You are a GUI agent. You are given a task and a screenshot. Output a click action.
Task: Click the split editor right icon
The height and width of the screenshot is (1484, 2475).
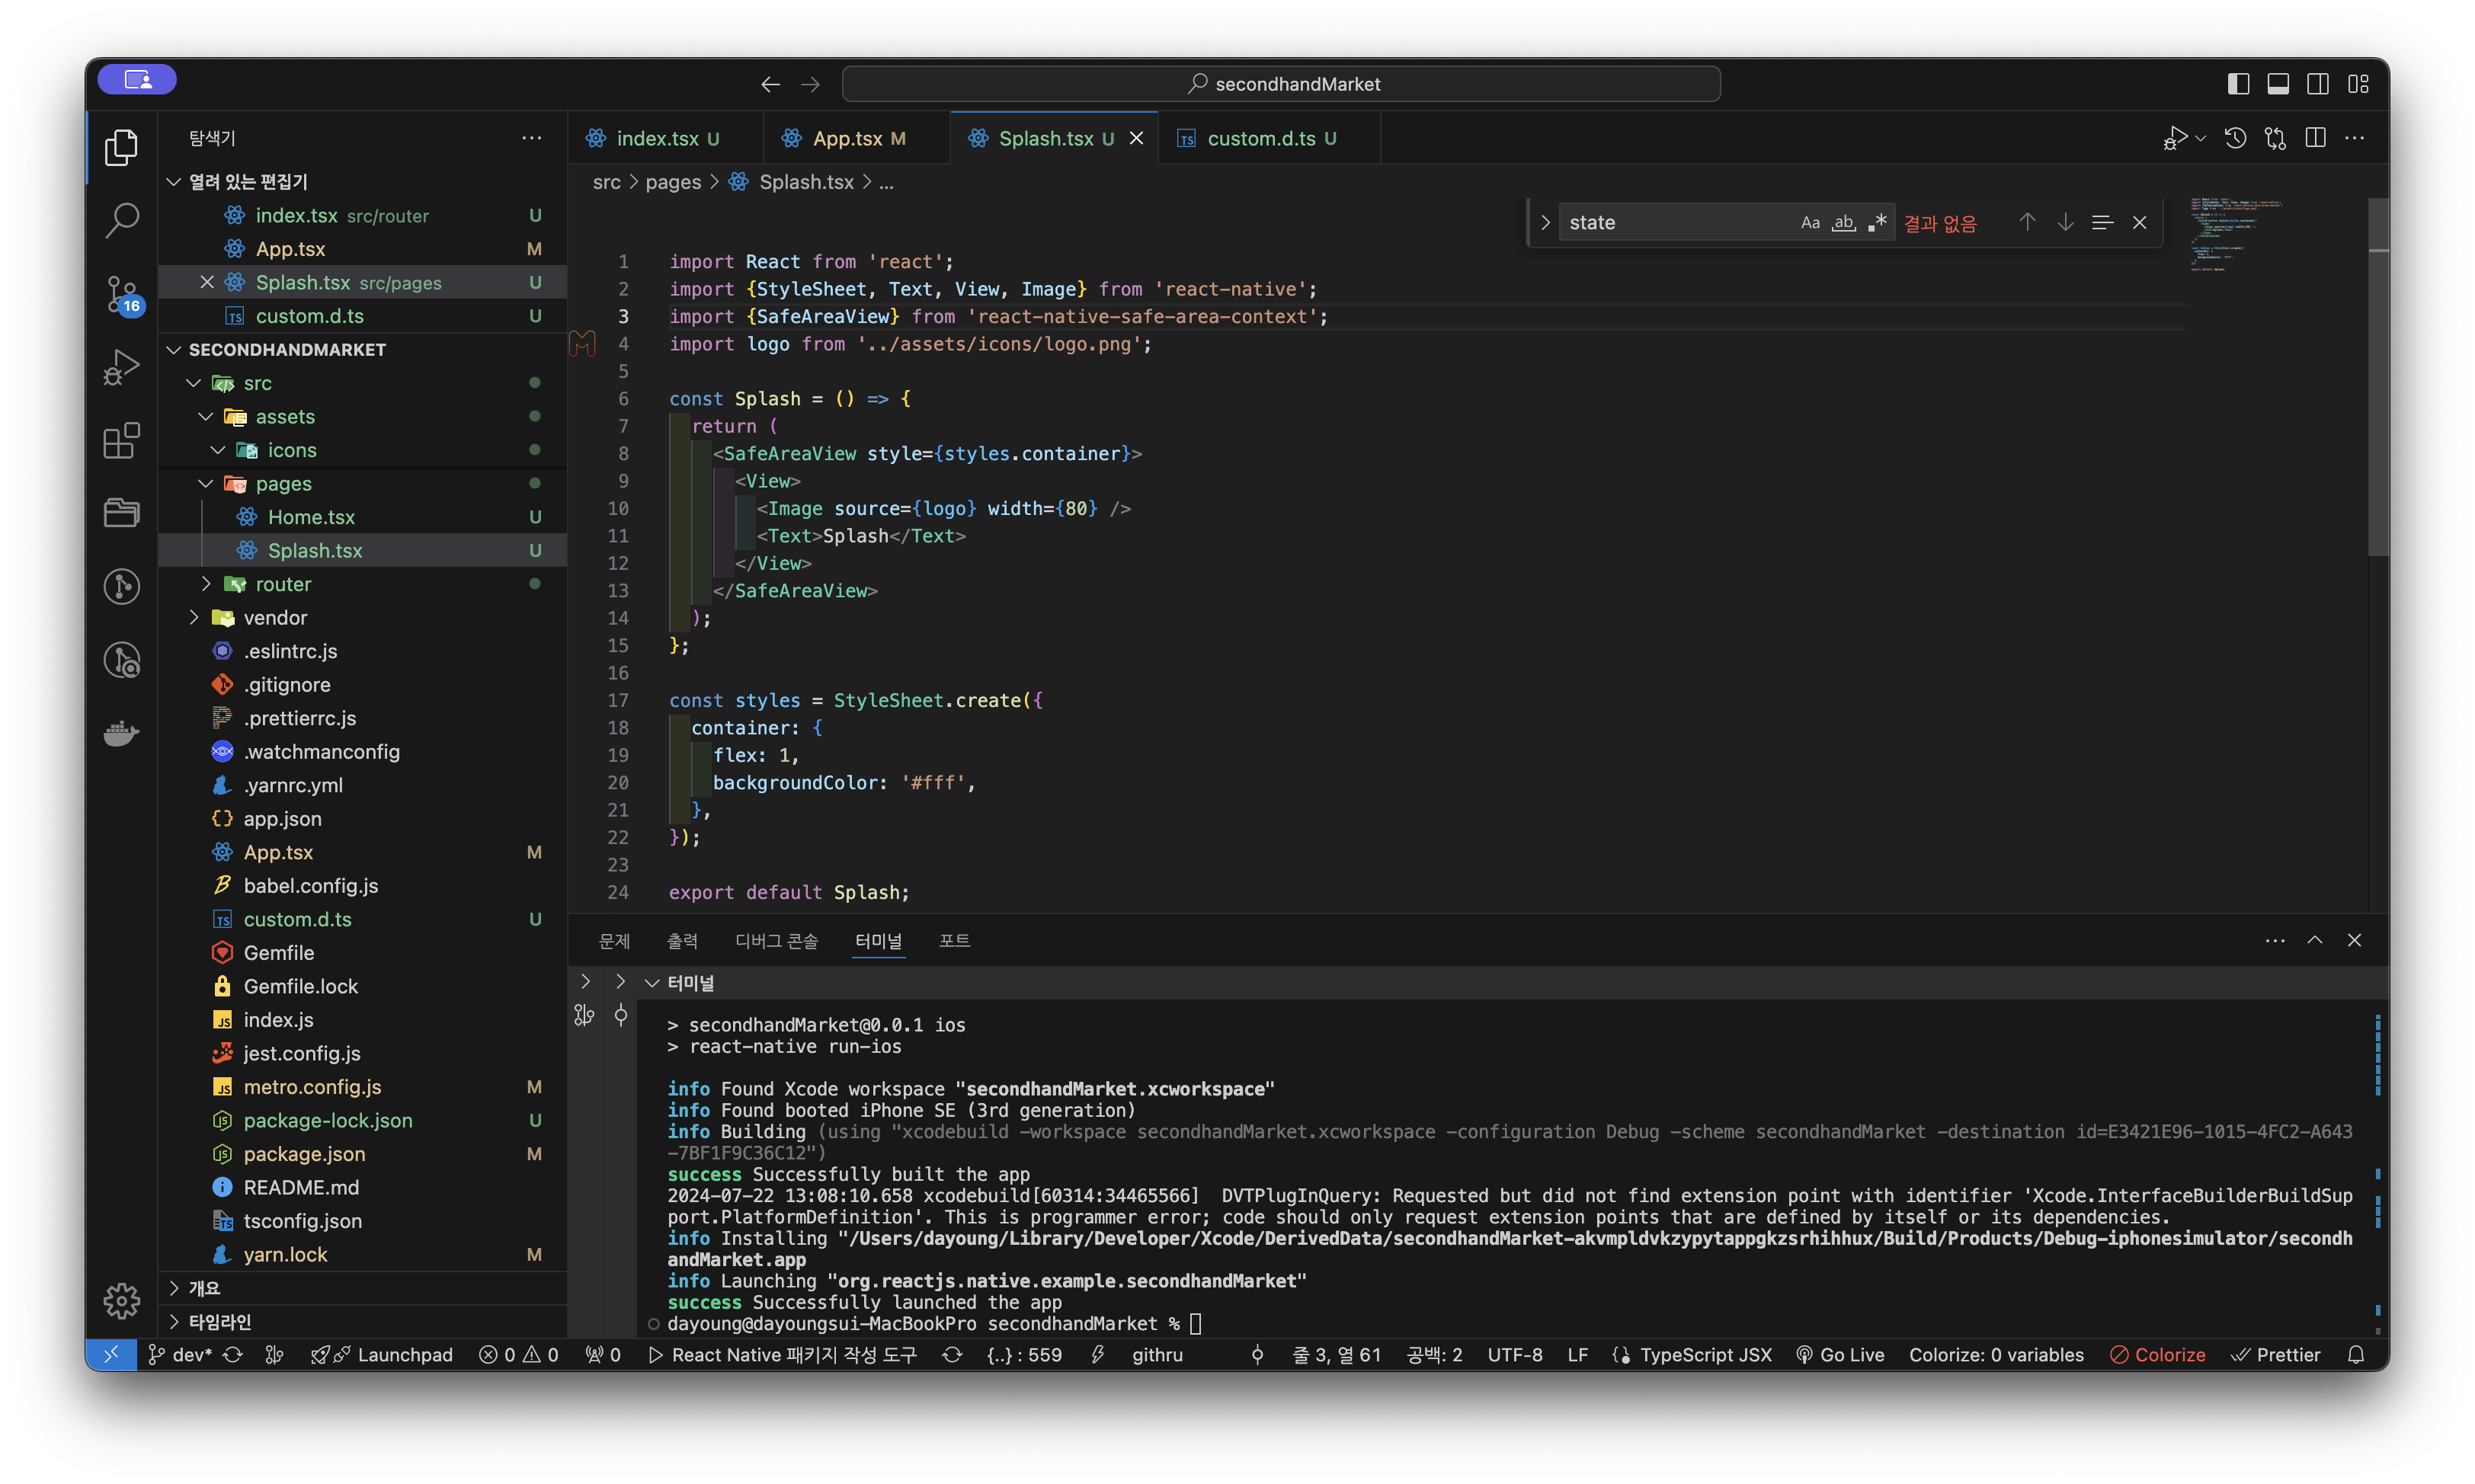tap(2315, 138)
